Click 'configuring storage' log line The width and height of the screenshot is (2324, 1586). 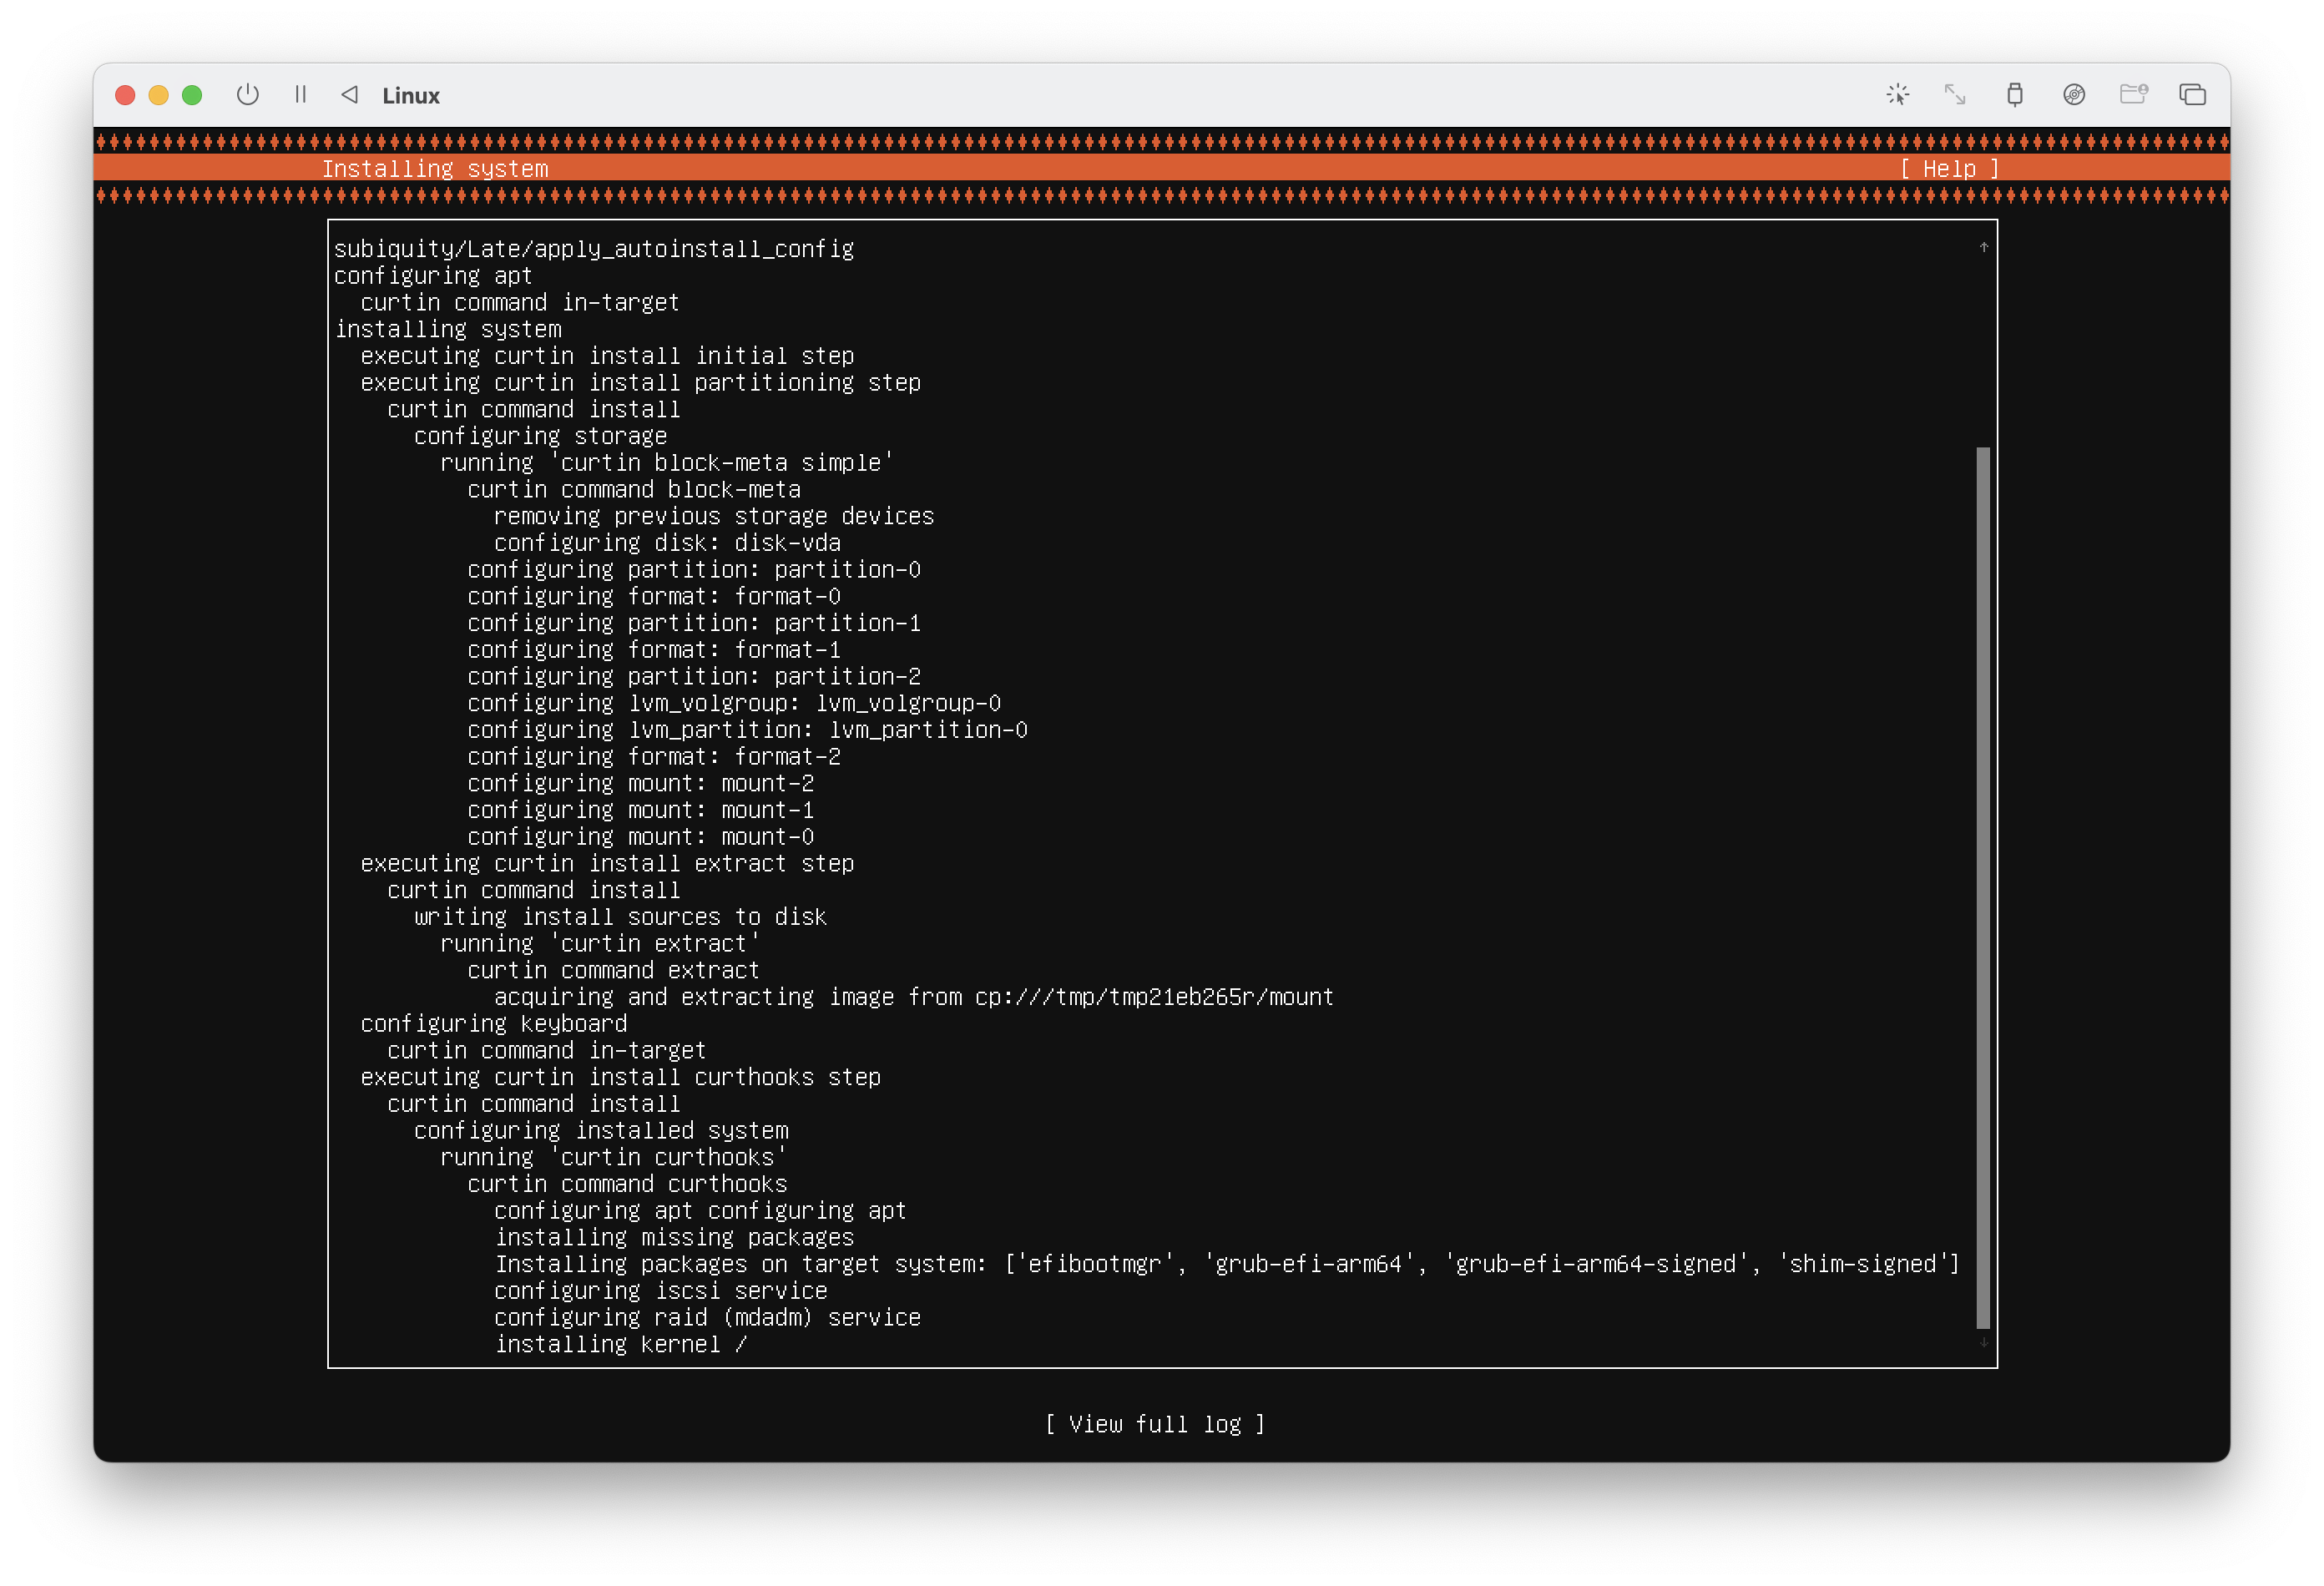(x=540, y=436)
